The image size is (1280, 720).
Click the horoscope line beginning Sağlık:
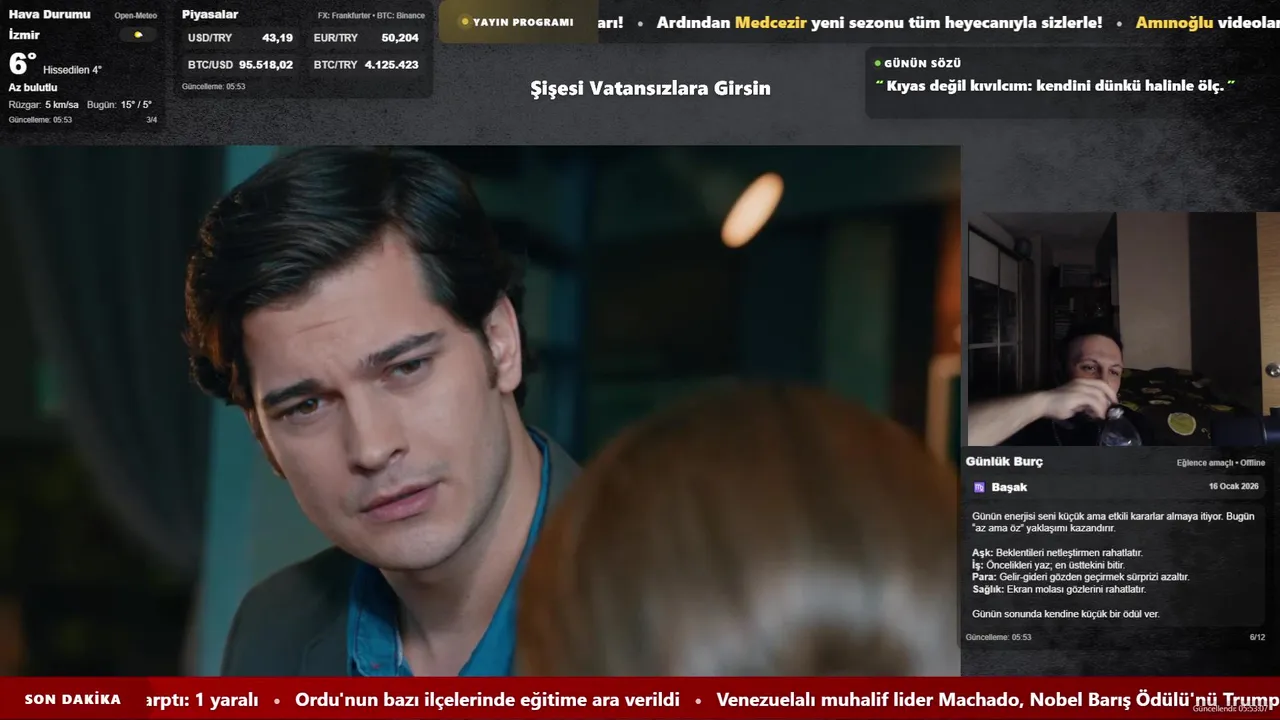[1059, 589]
